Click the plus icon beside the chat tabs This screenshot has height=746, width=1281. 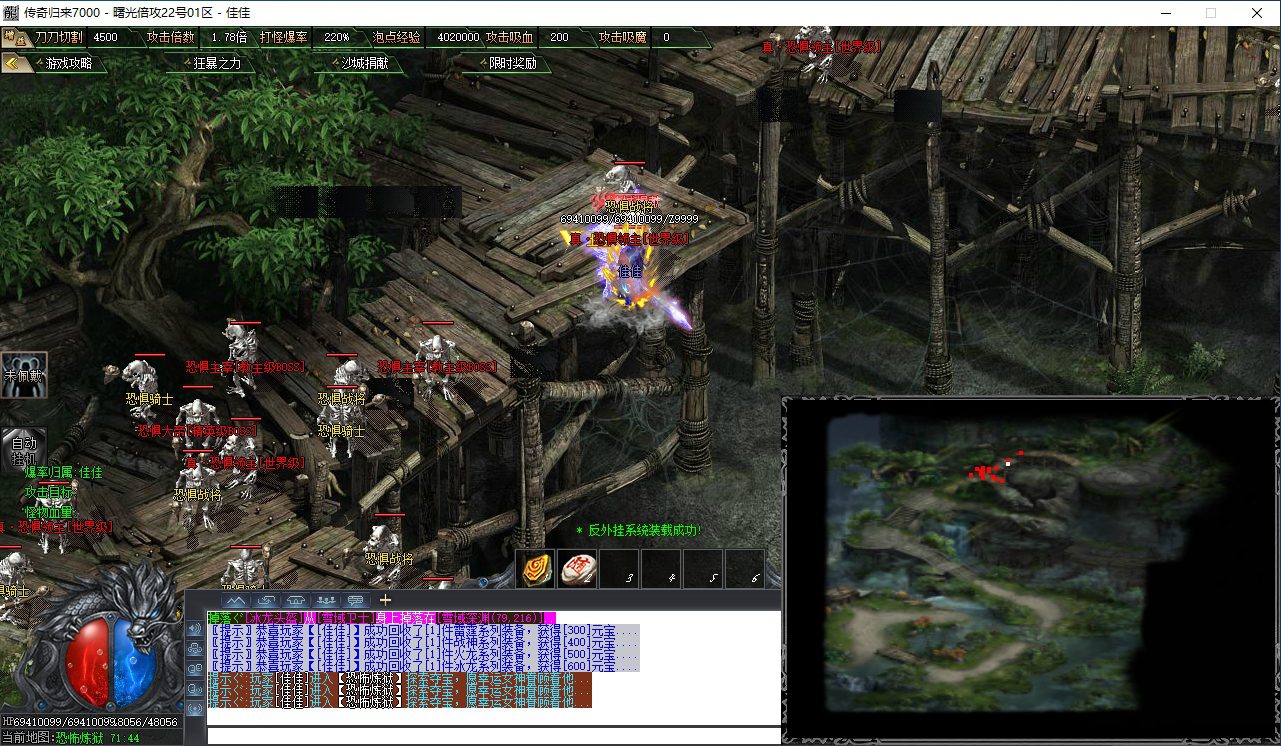tap(386, 600)
